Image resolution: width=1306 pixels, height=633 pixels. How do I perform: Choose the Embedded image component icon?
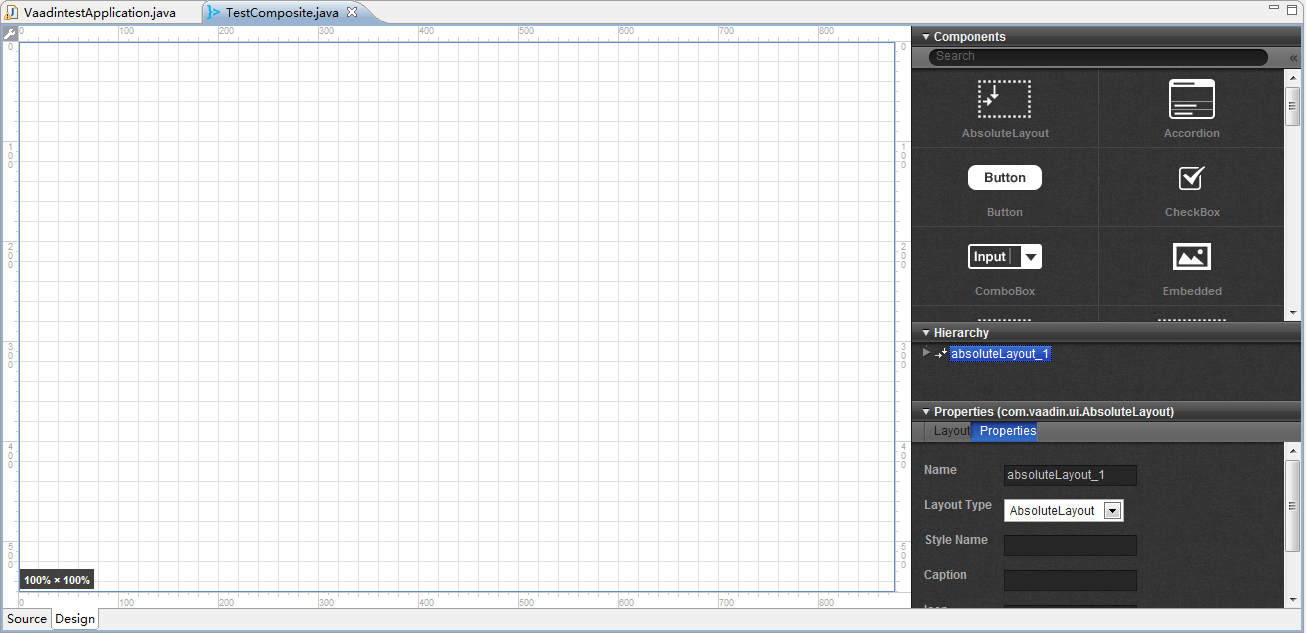[x=1191, y=257]
